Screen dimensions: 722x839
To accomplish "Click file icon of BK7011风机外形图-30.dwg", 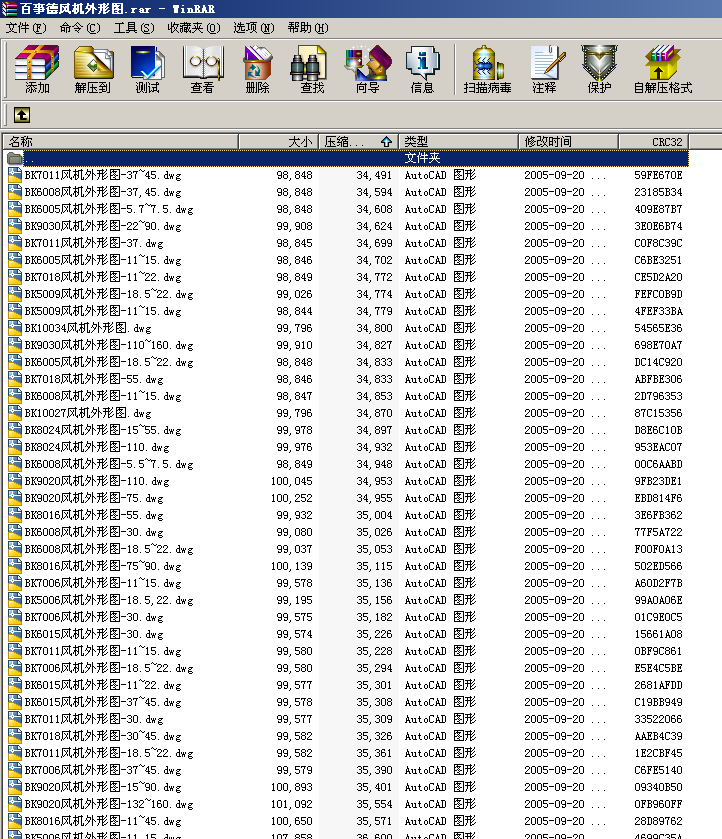I will pyautogui.click(x=15, y=719).
